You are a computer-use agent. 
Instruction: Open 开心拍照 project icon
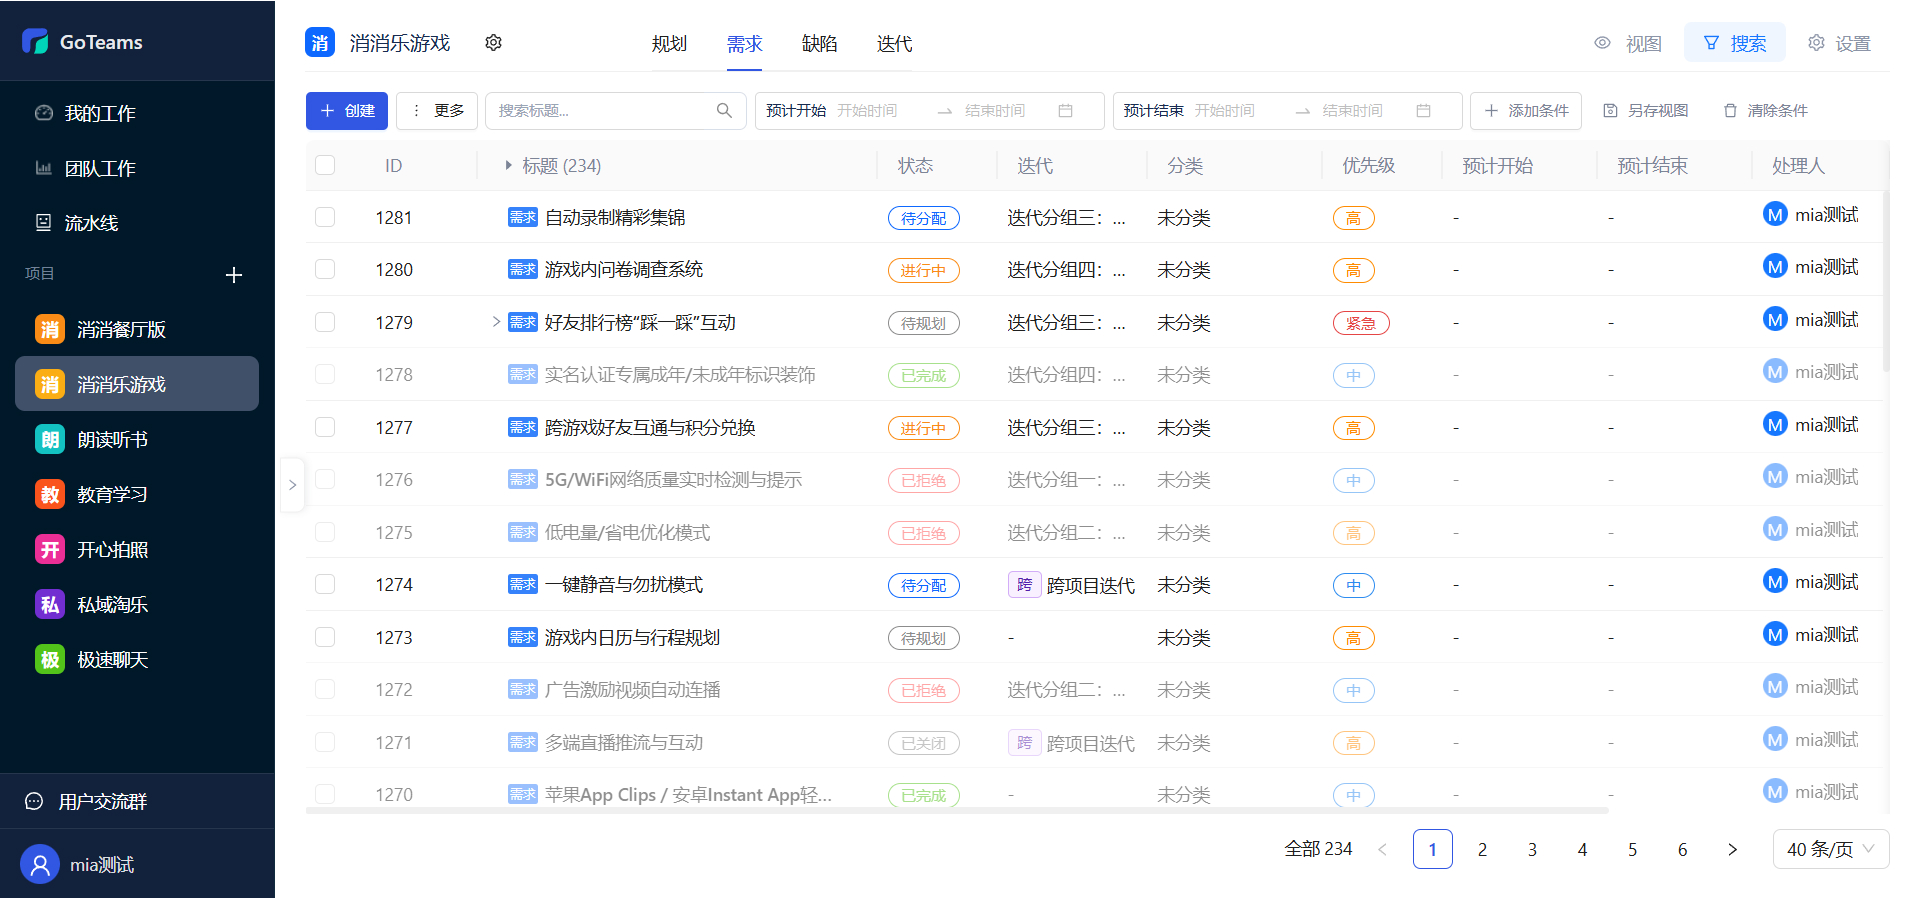coord(50,550)
